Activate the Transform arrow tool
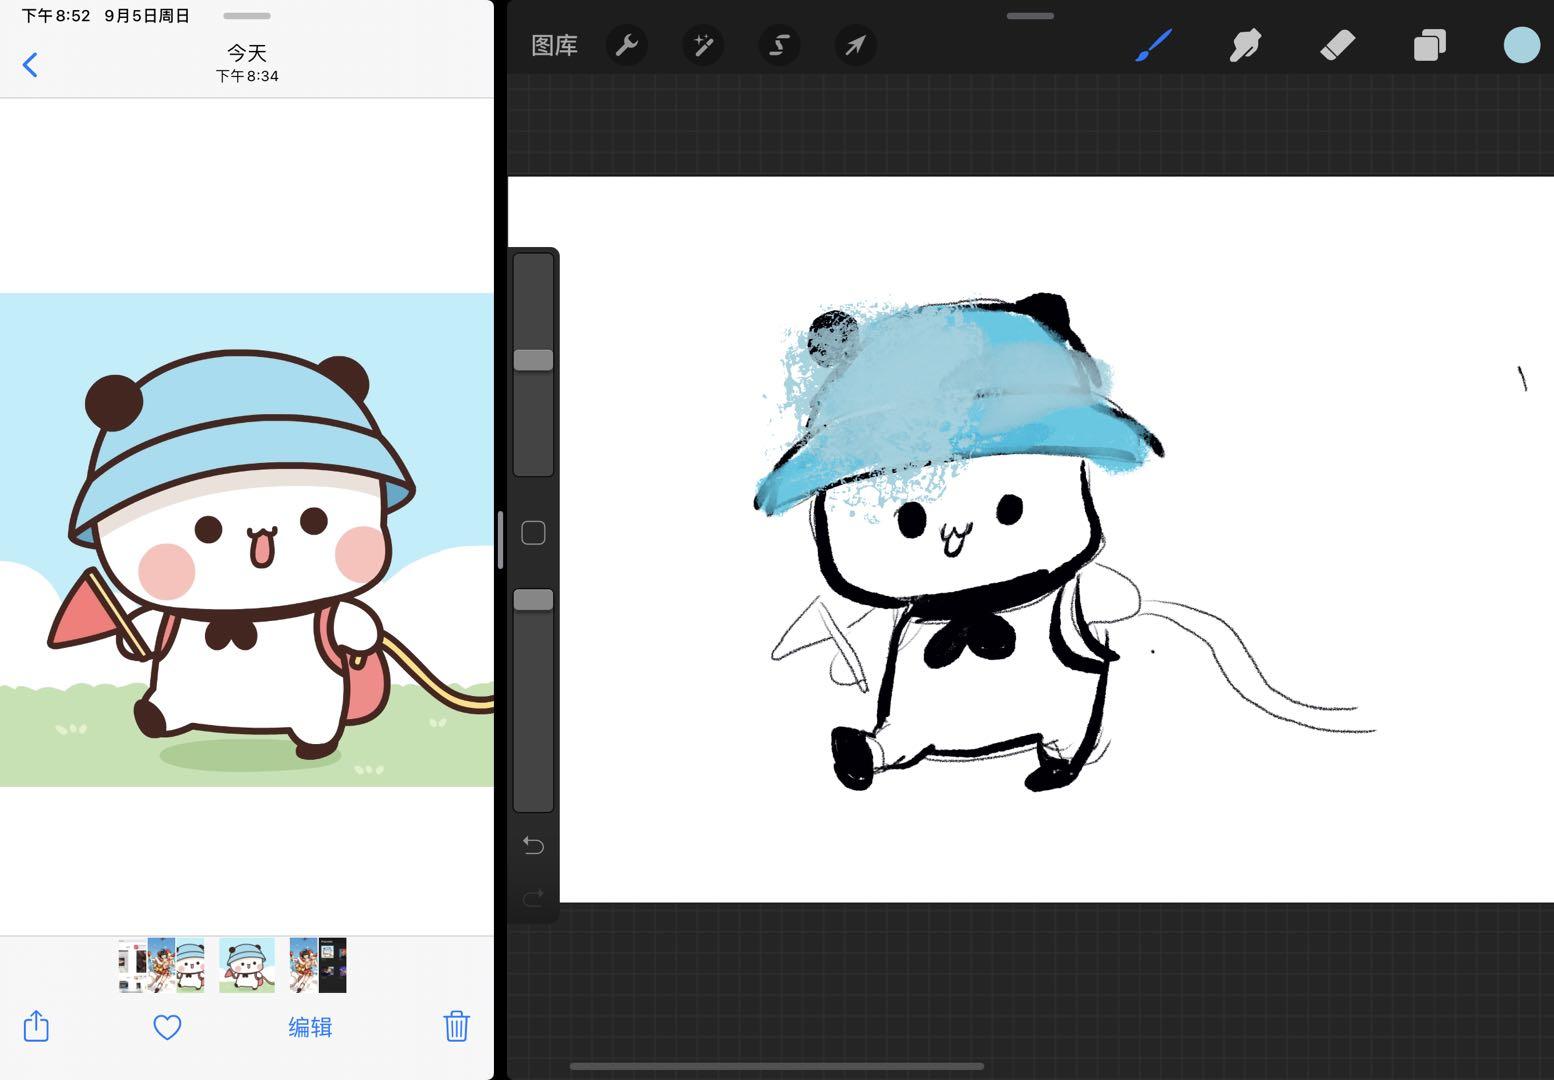 (855, 46)
